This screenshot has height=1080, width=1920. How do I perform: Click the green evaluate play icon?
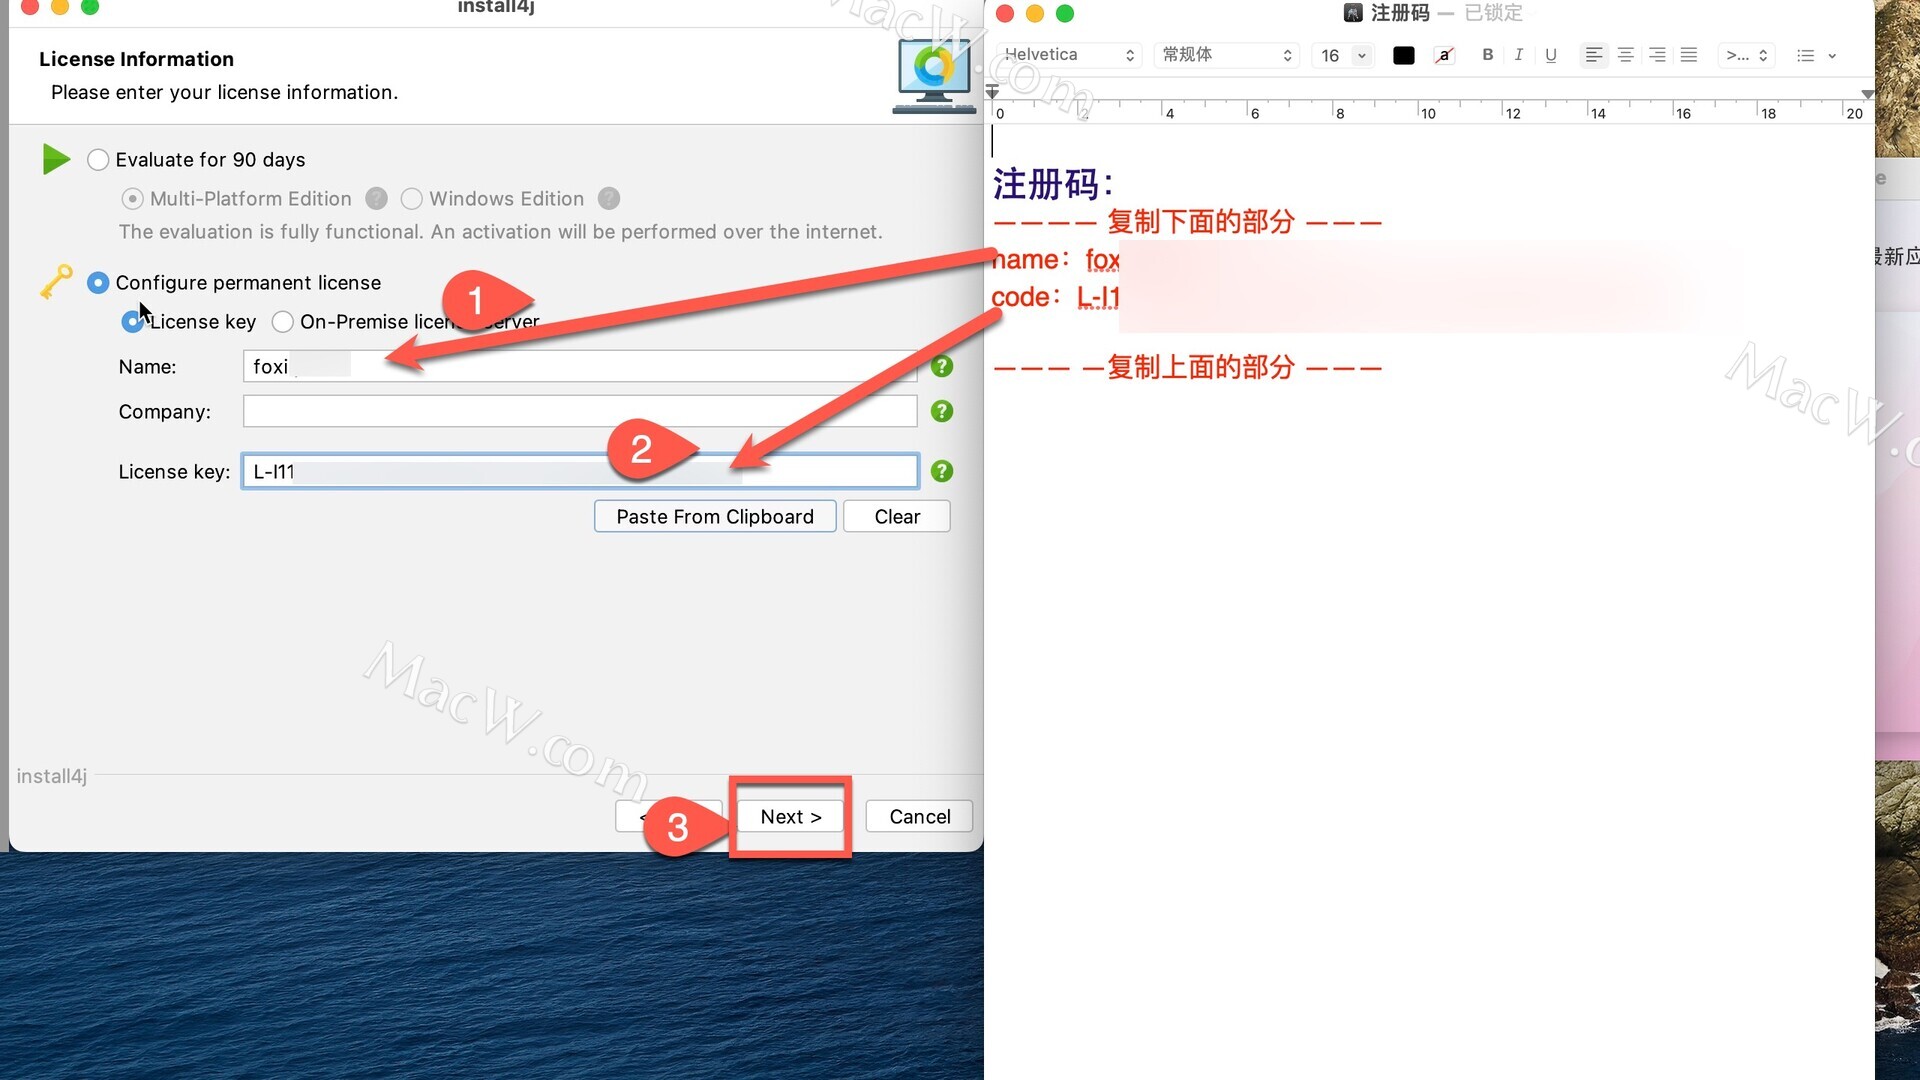(x=56, y=160)
